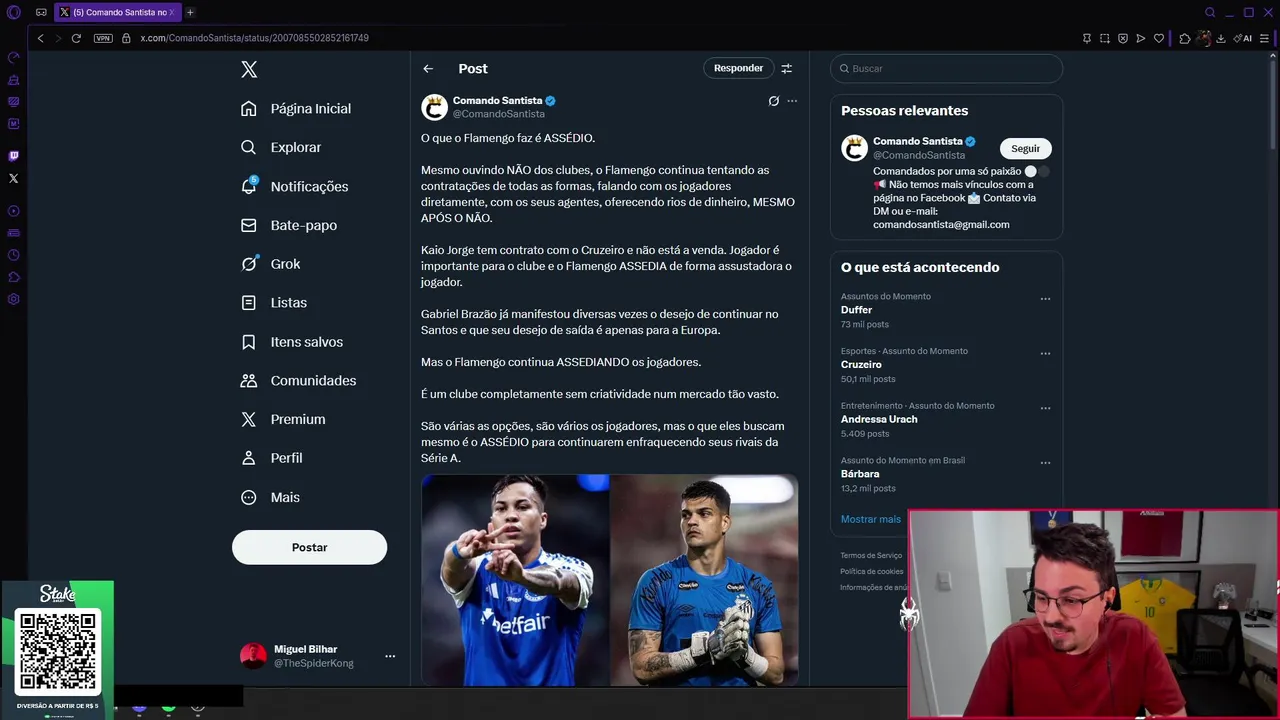
Task: Click the Responder button
Action: tap(738, 68)
